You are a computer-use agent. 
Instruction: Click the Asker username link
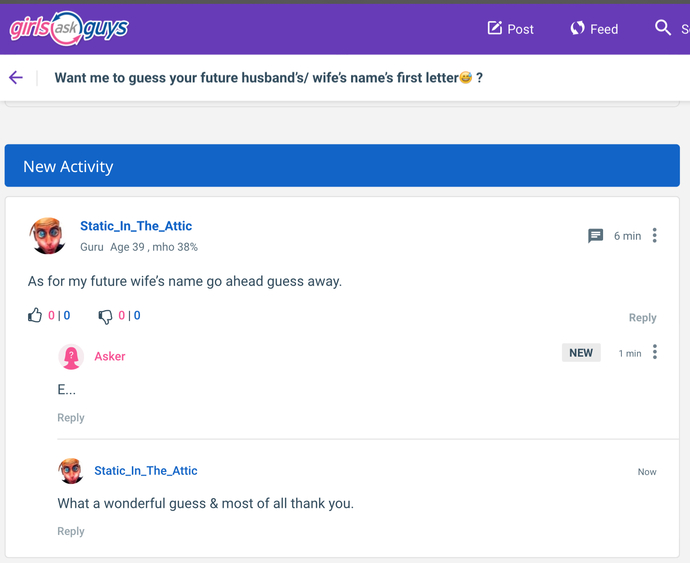pos(110,356)
